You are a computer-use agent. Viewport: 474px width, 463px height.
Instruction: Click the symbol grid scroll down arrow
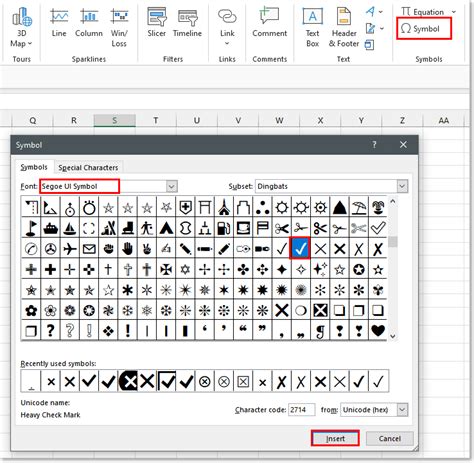[x=393, y=336]
